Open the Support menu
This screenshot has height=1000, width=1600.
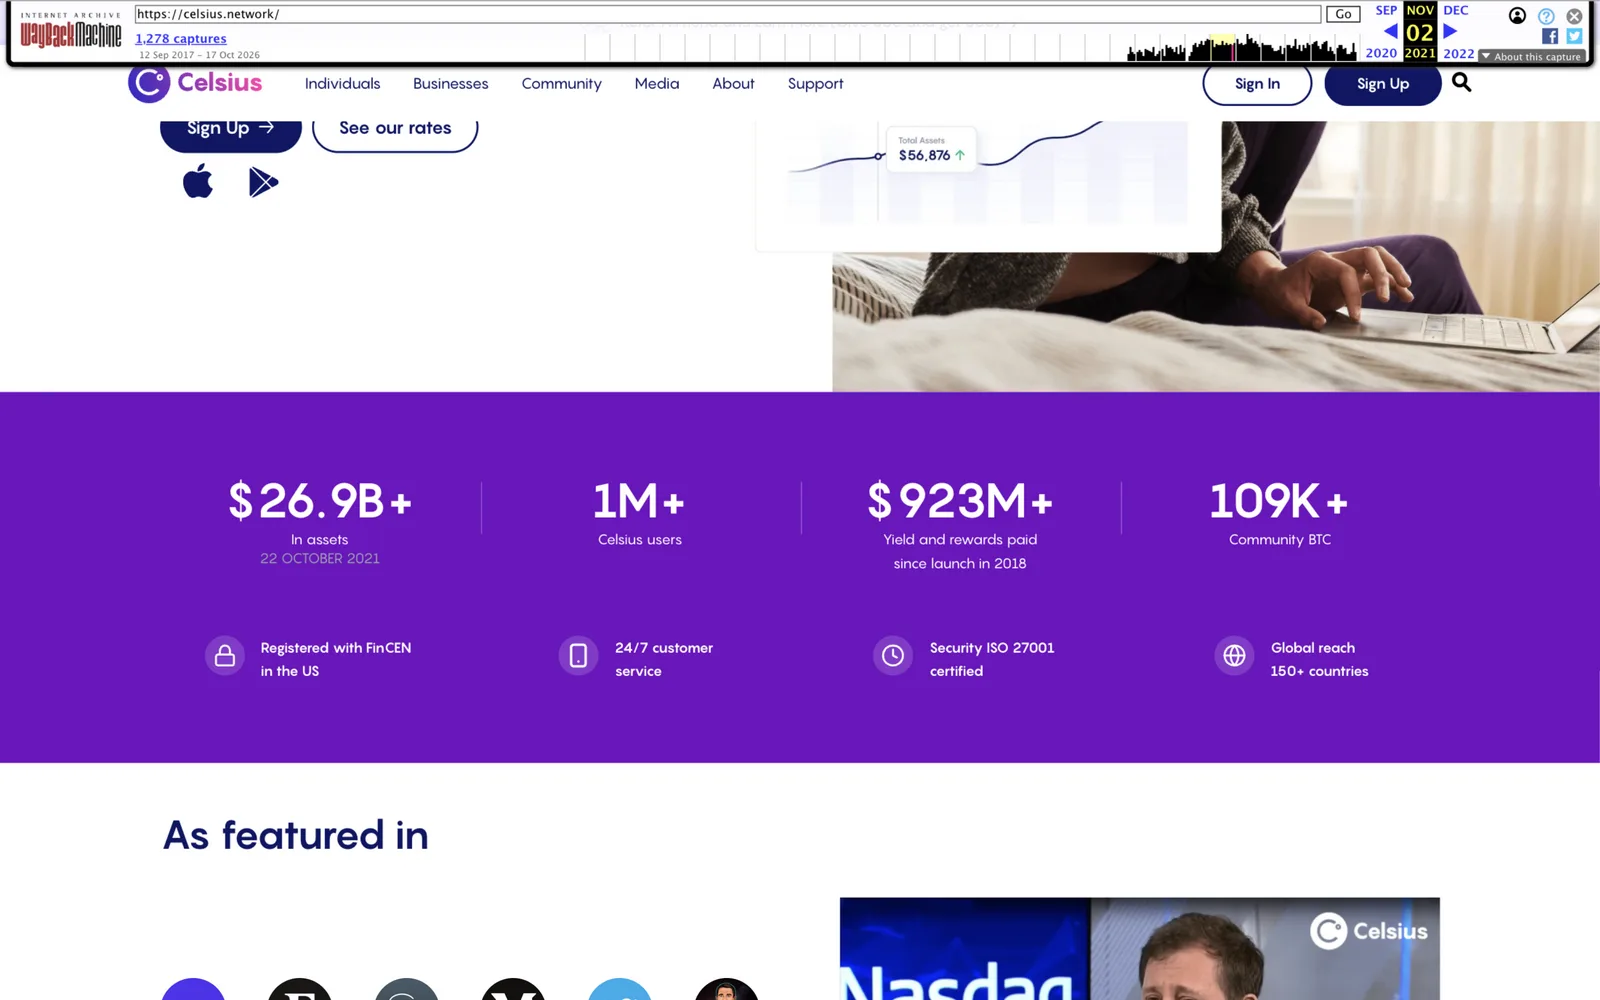tap(815, 84)
